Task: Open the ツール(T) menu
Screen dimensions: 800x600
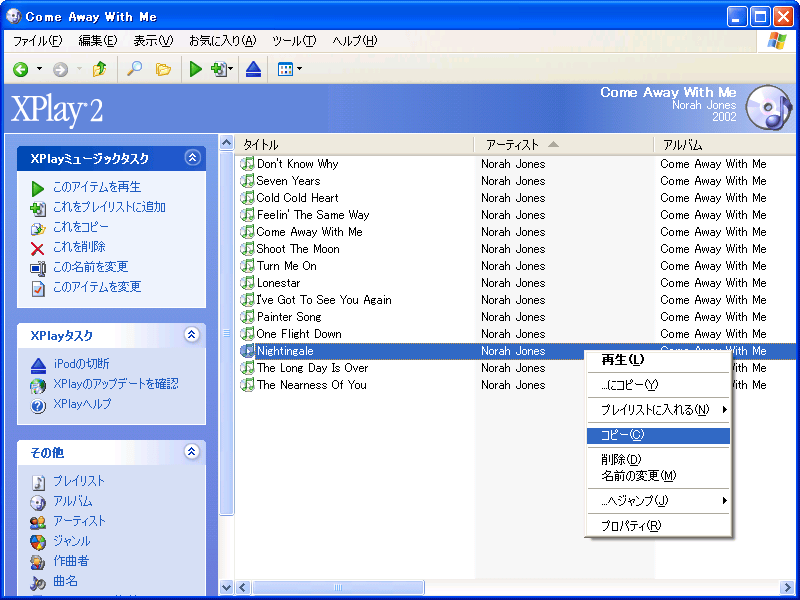Action: pos(294,41)
